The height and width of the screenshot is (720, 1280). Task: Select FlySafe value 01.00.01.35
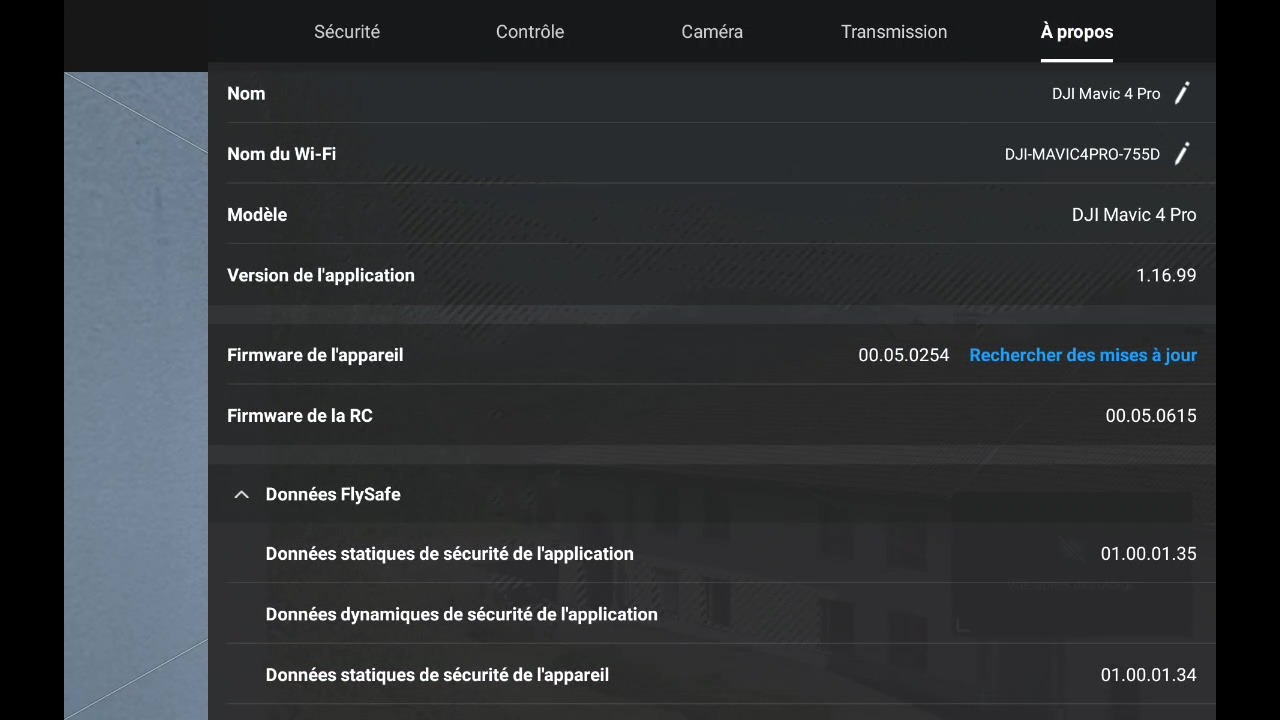[x=1149, y=554]
